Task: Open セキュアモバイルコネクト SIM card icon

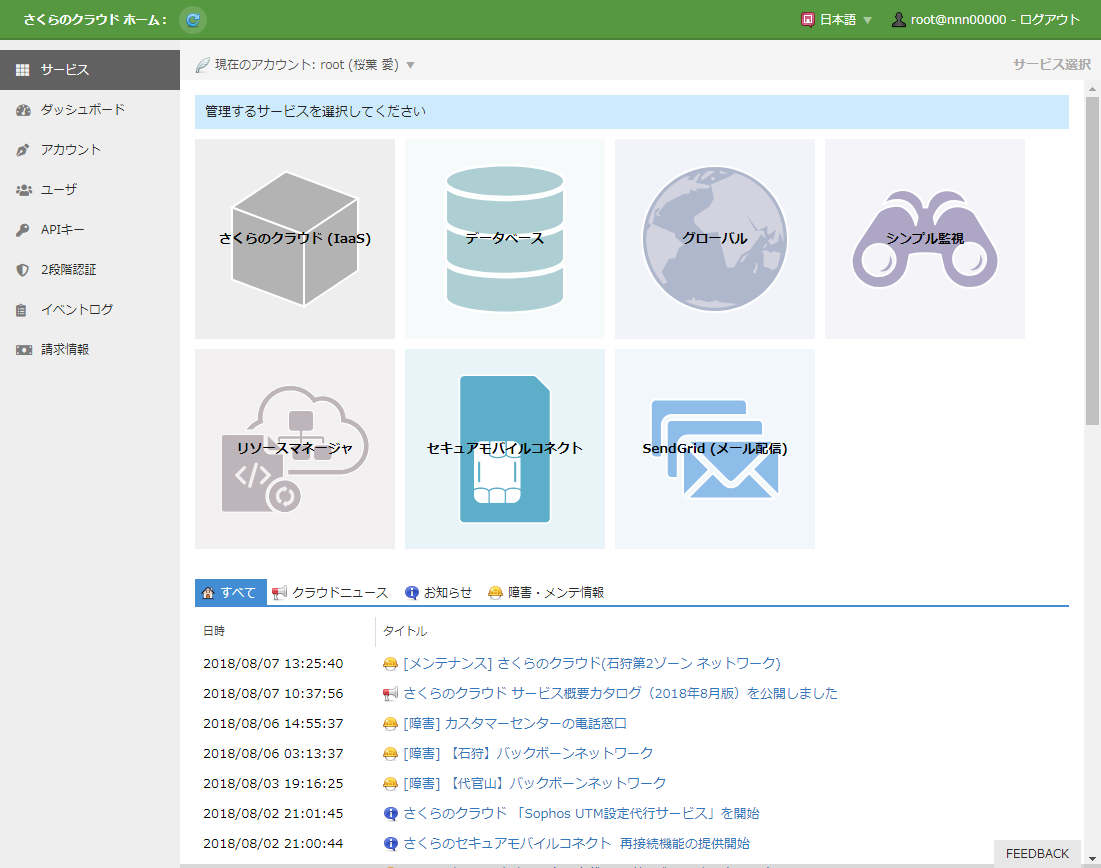Action: 503,448
